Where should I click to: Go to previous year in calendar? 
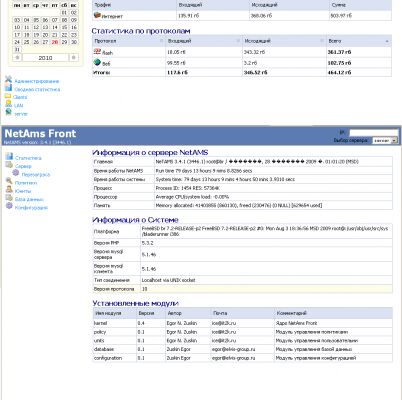point(17,58)
